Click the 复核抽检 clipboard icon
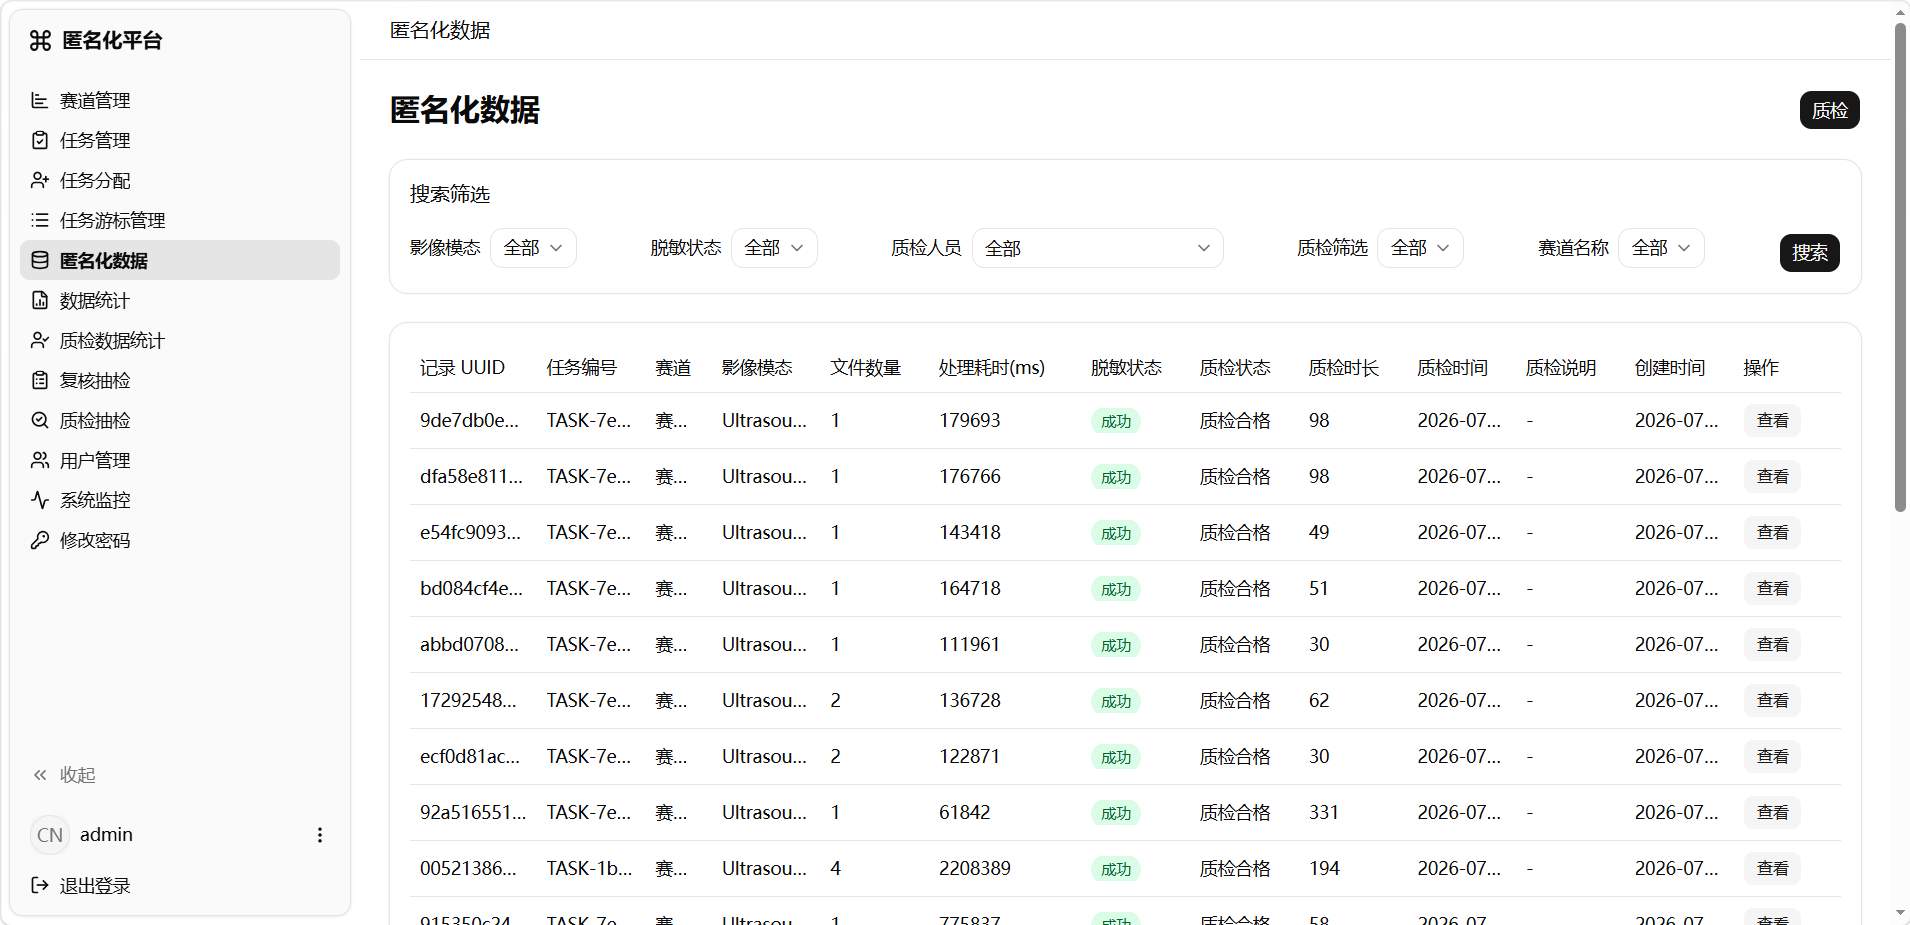Screen dimensions: 1910x925 [40, 380]
